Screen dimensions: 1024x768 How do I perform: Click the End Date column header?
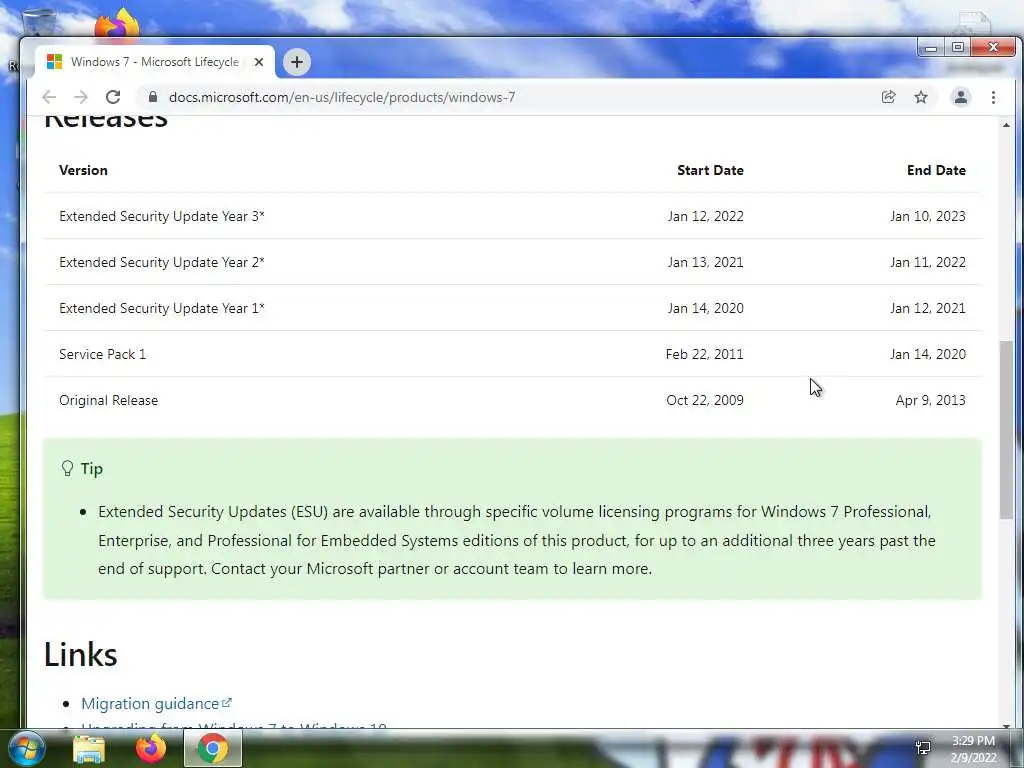tap(936, 170)
